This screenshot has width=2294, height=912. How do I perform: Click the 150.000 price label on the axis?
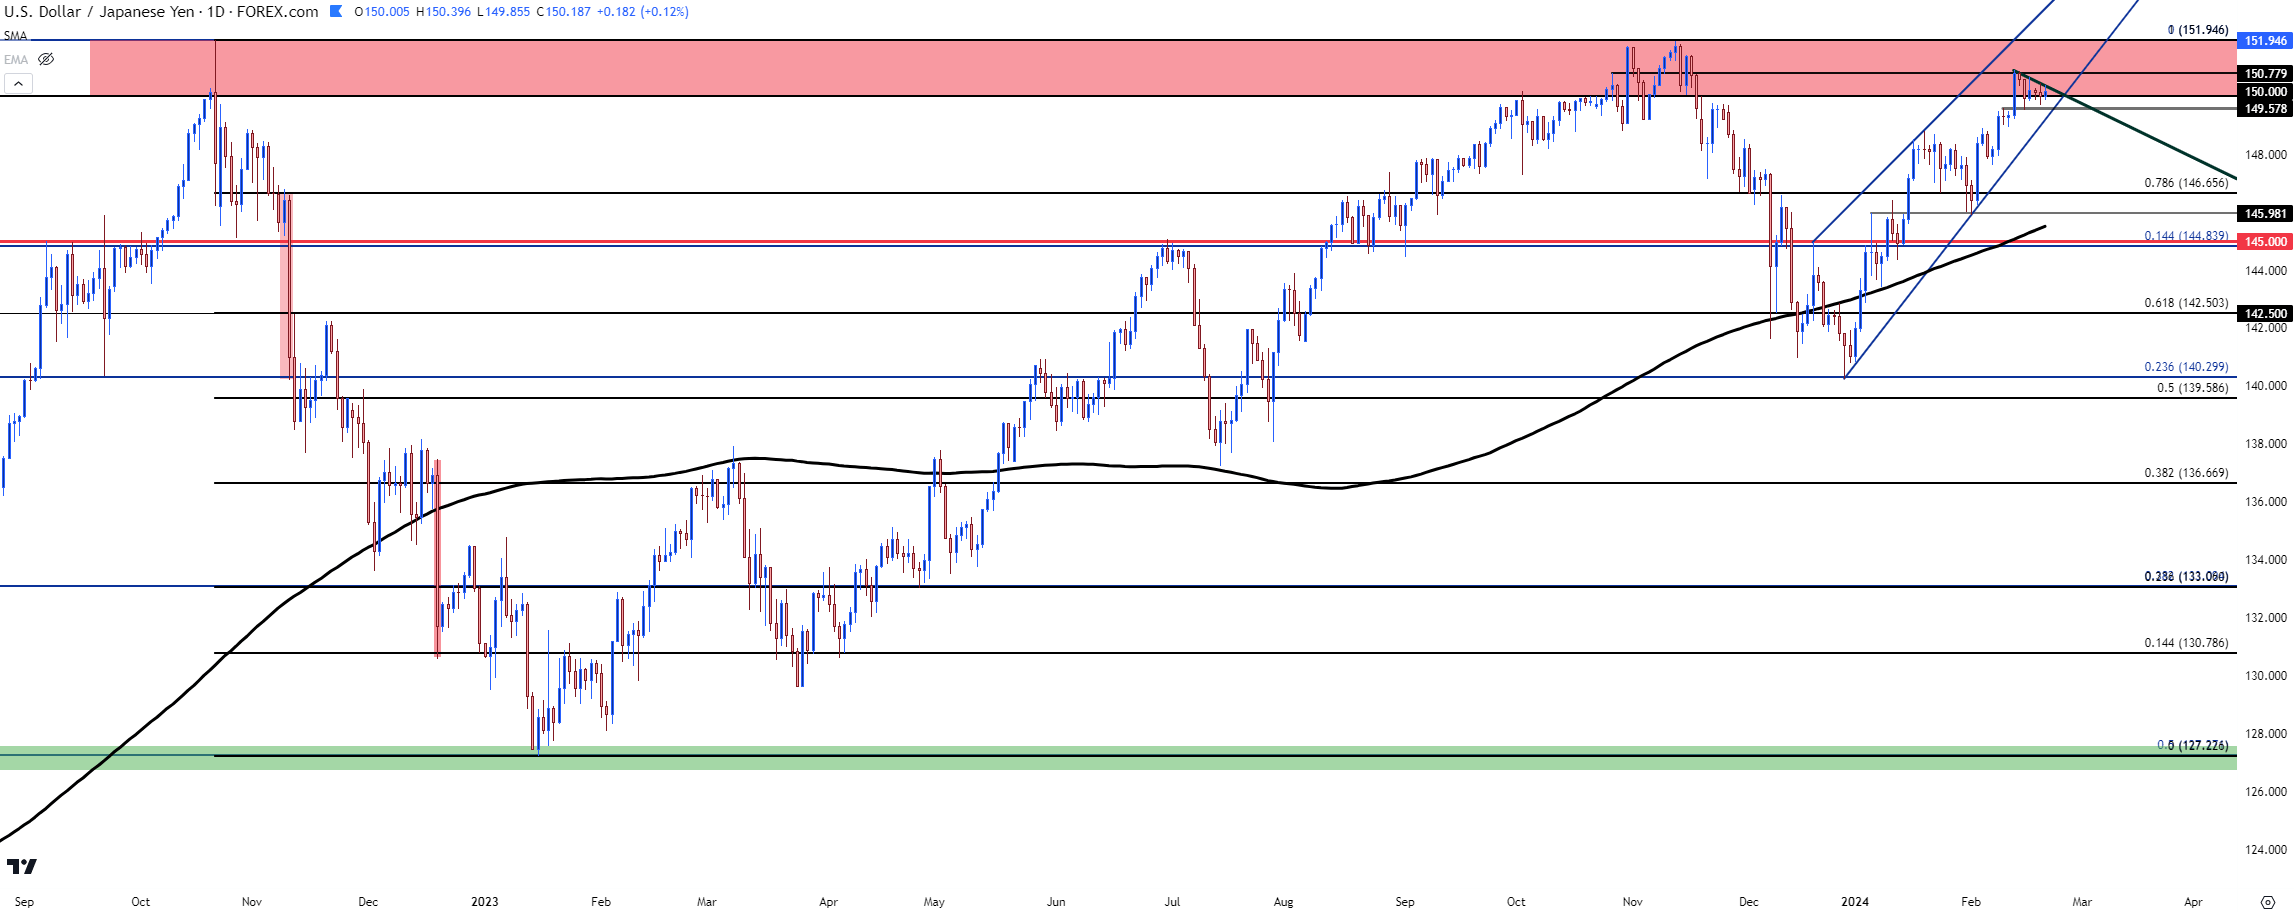click(2265, 91)
